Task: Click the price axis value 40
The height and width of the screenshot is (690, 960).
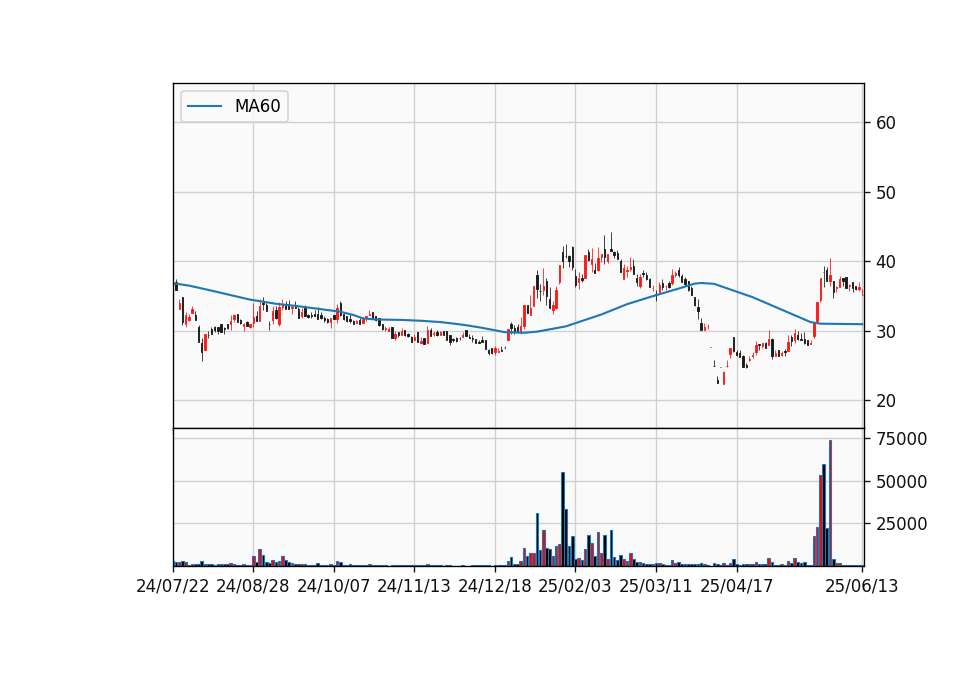Action: click(886, 262)
